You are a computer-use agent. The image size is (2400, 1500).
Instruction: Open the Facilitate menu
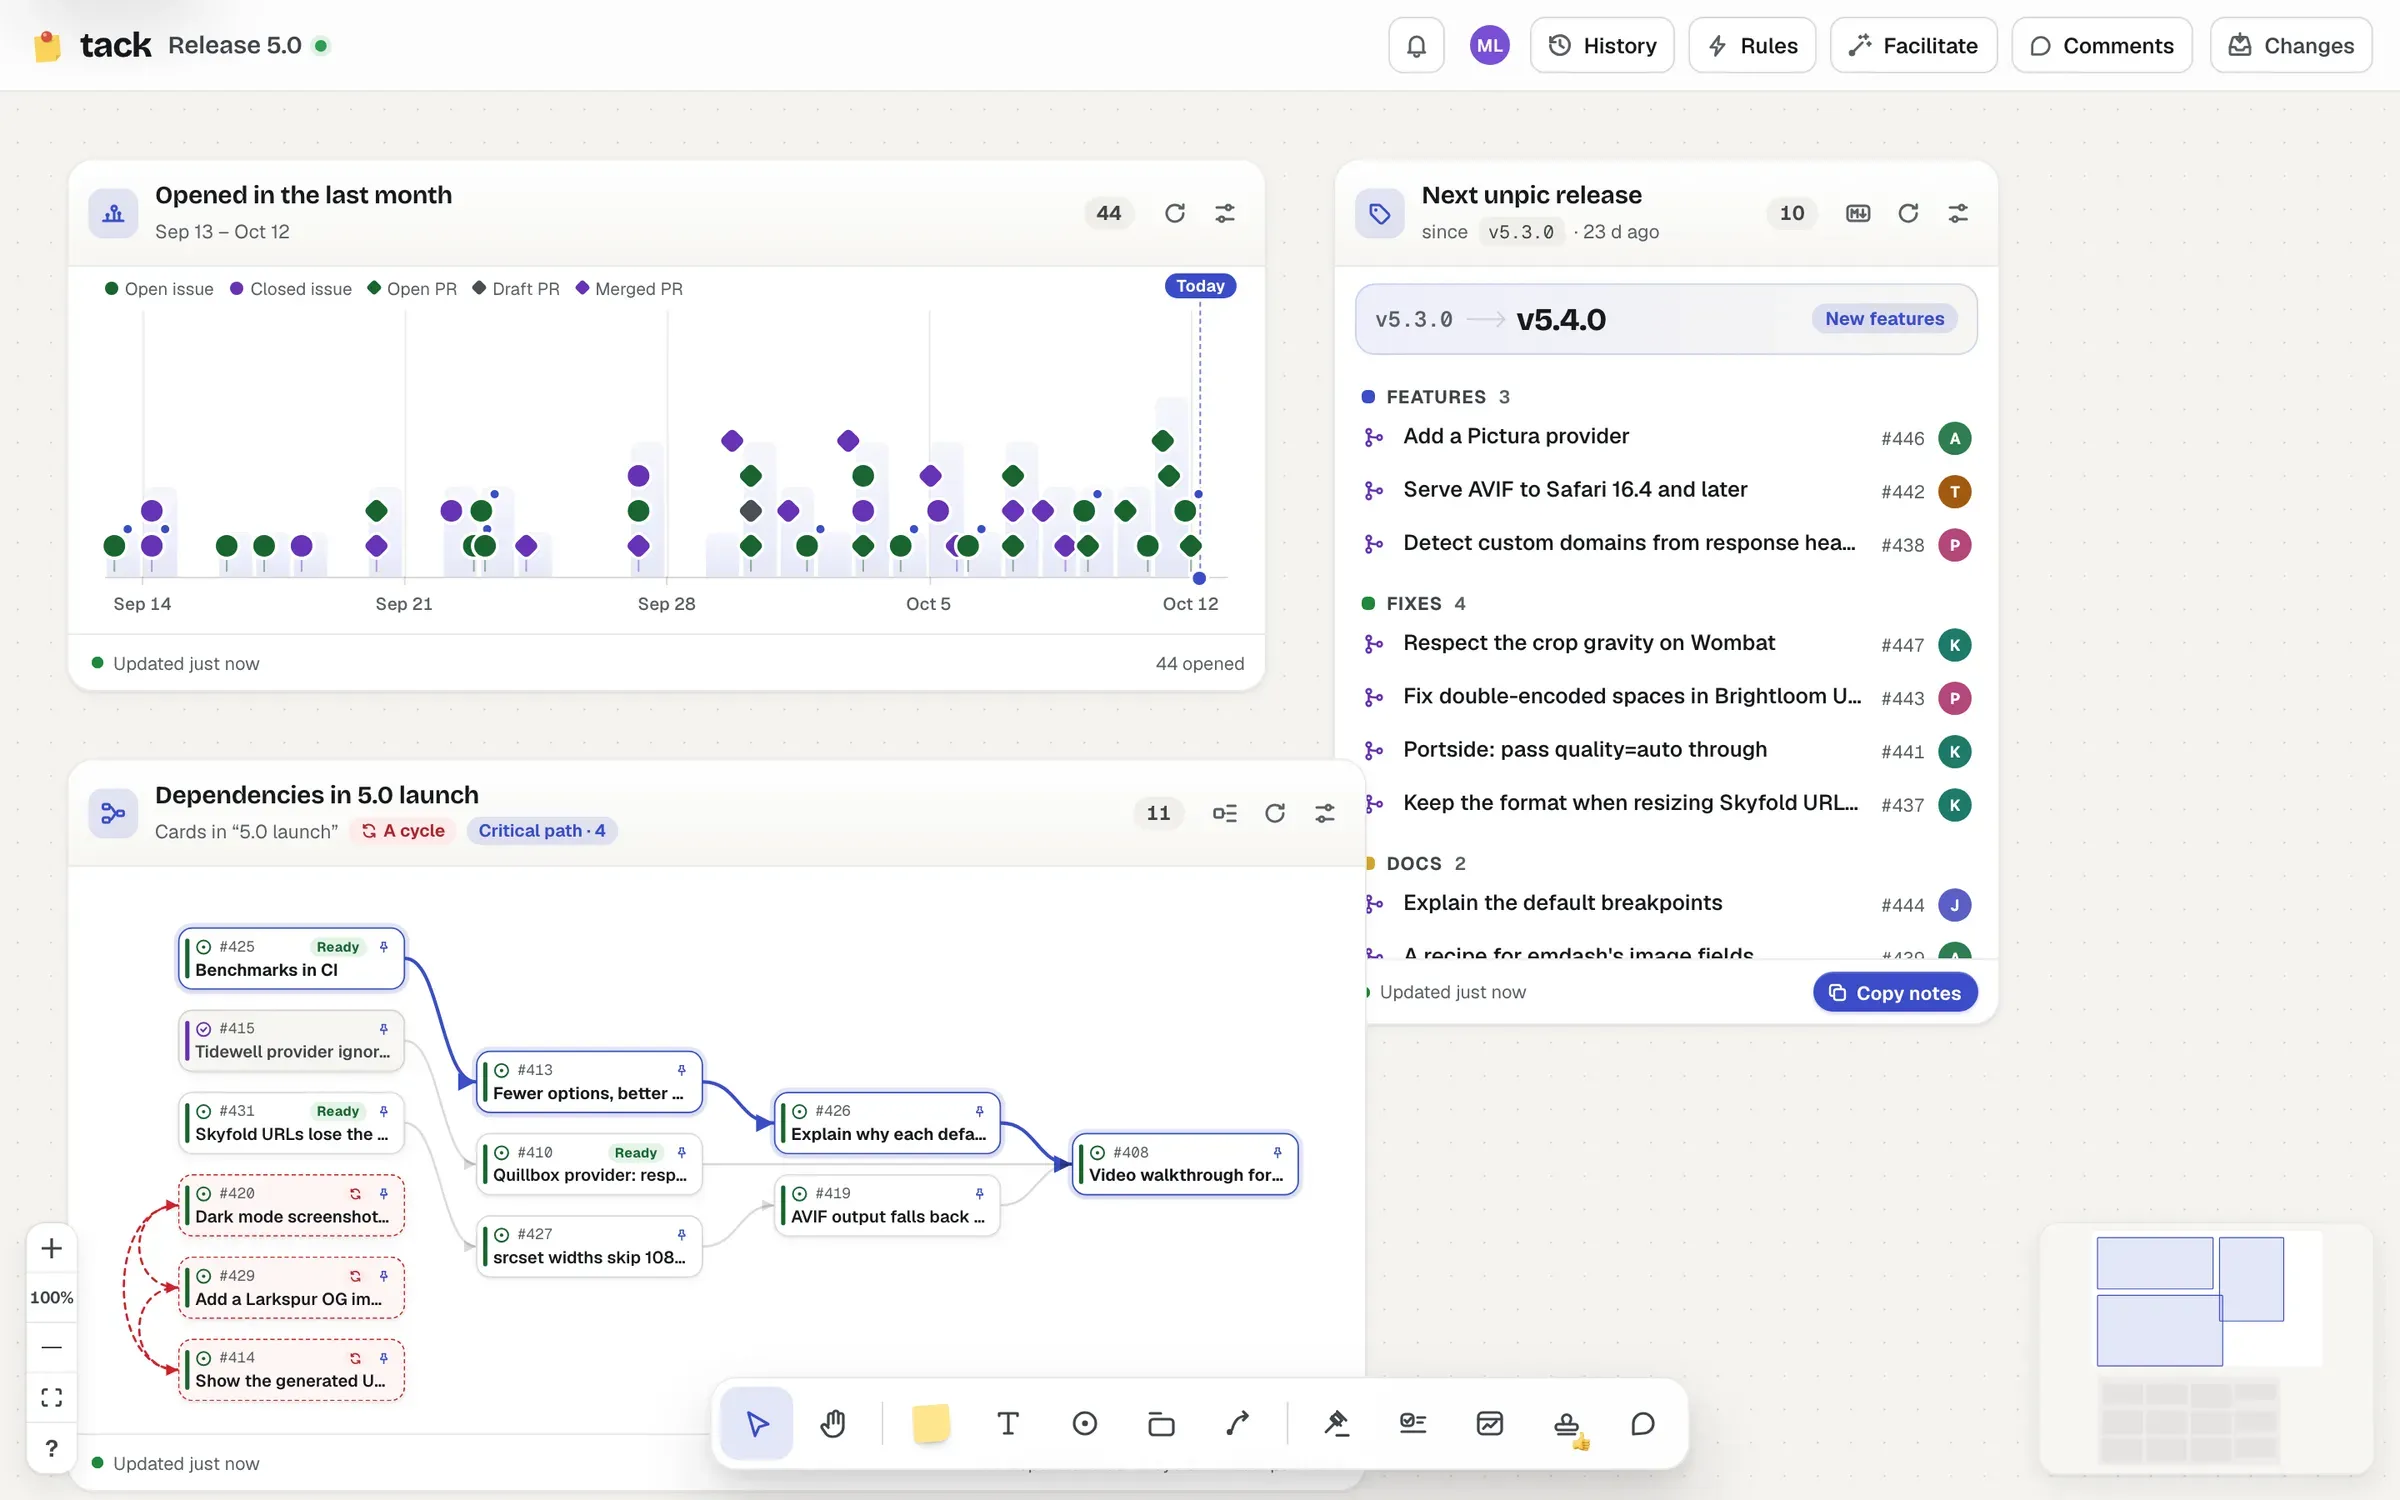pos(1913,46)
